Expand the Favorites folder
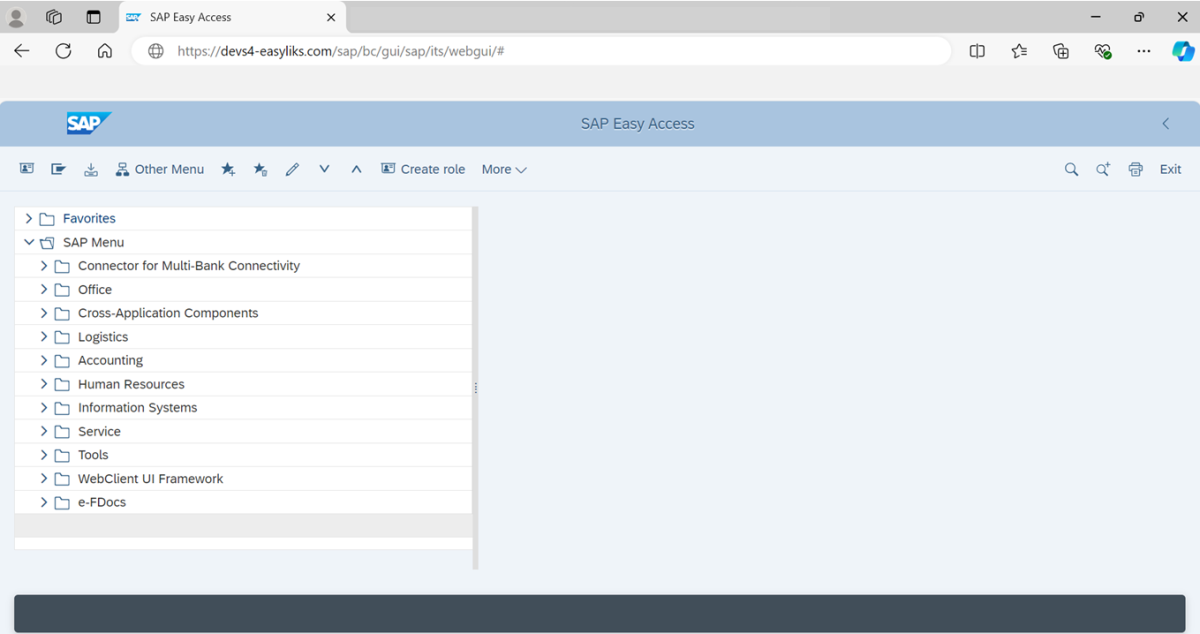1200x634 pixels. (29, 218)
